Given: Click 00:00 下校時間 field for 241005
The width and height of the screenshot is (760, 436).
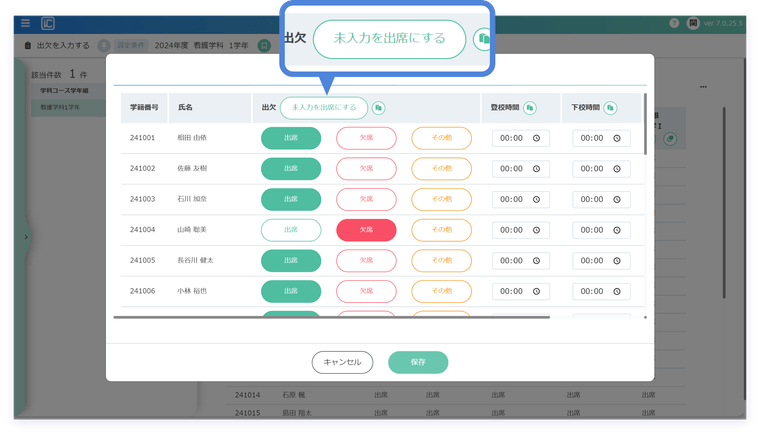Looking at the screenshot, I should [601, 261].
